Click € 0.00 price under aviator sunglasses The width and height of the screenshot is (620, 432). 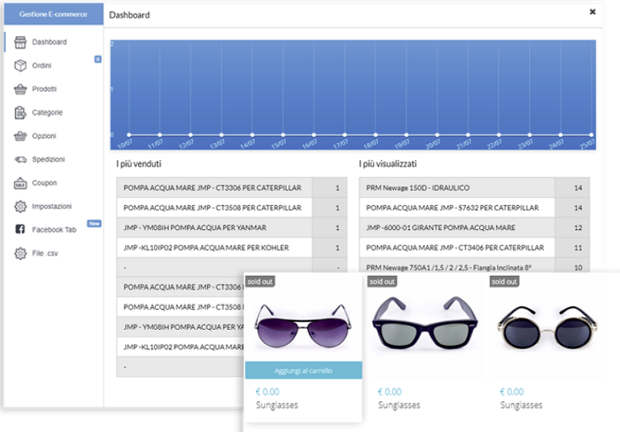click(267, 392)
